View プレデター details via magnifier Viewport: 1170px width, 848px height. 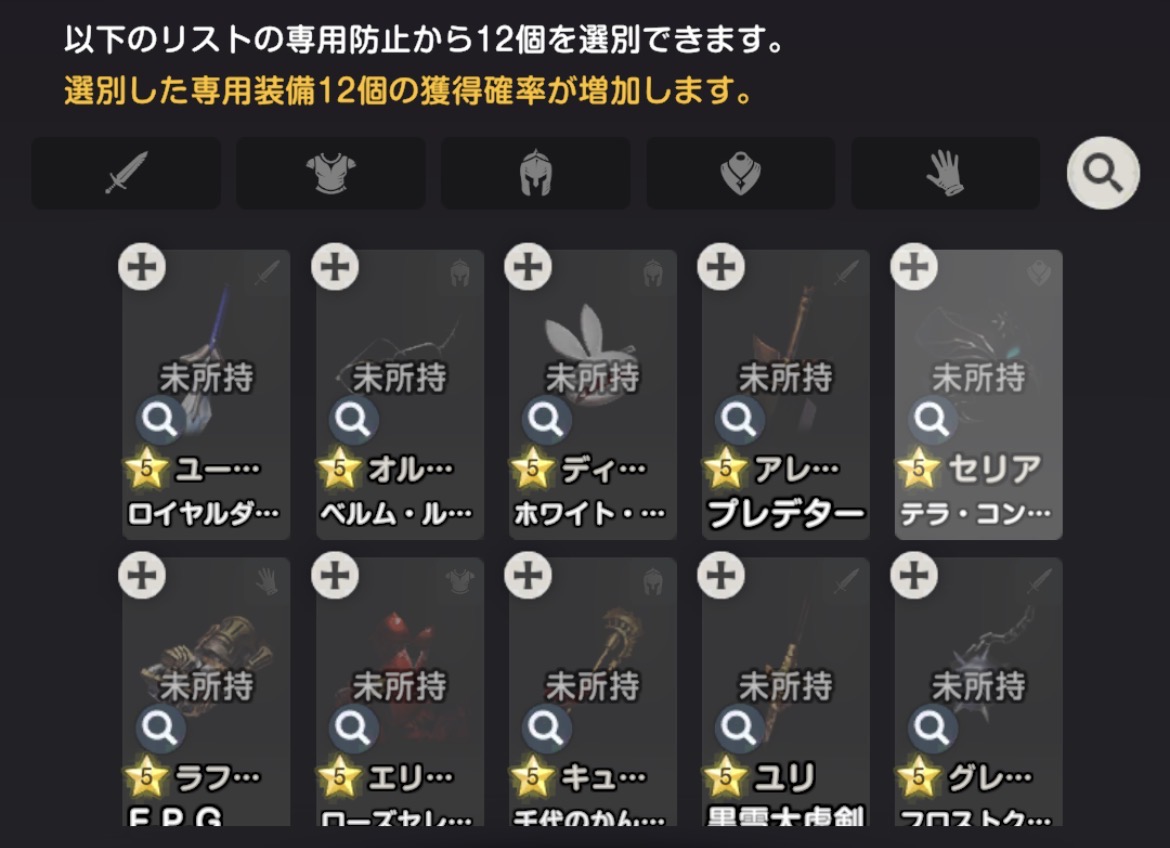738,420
